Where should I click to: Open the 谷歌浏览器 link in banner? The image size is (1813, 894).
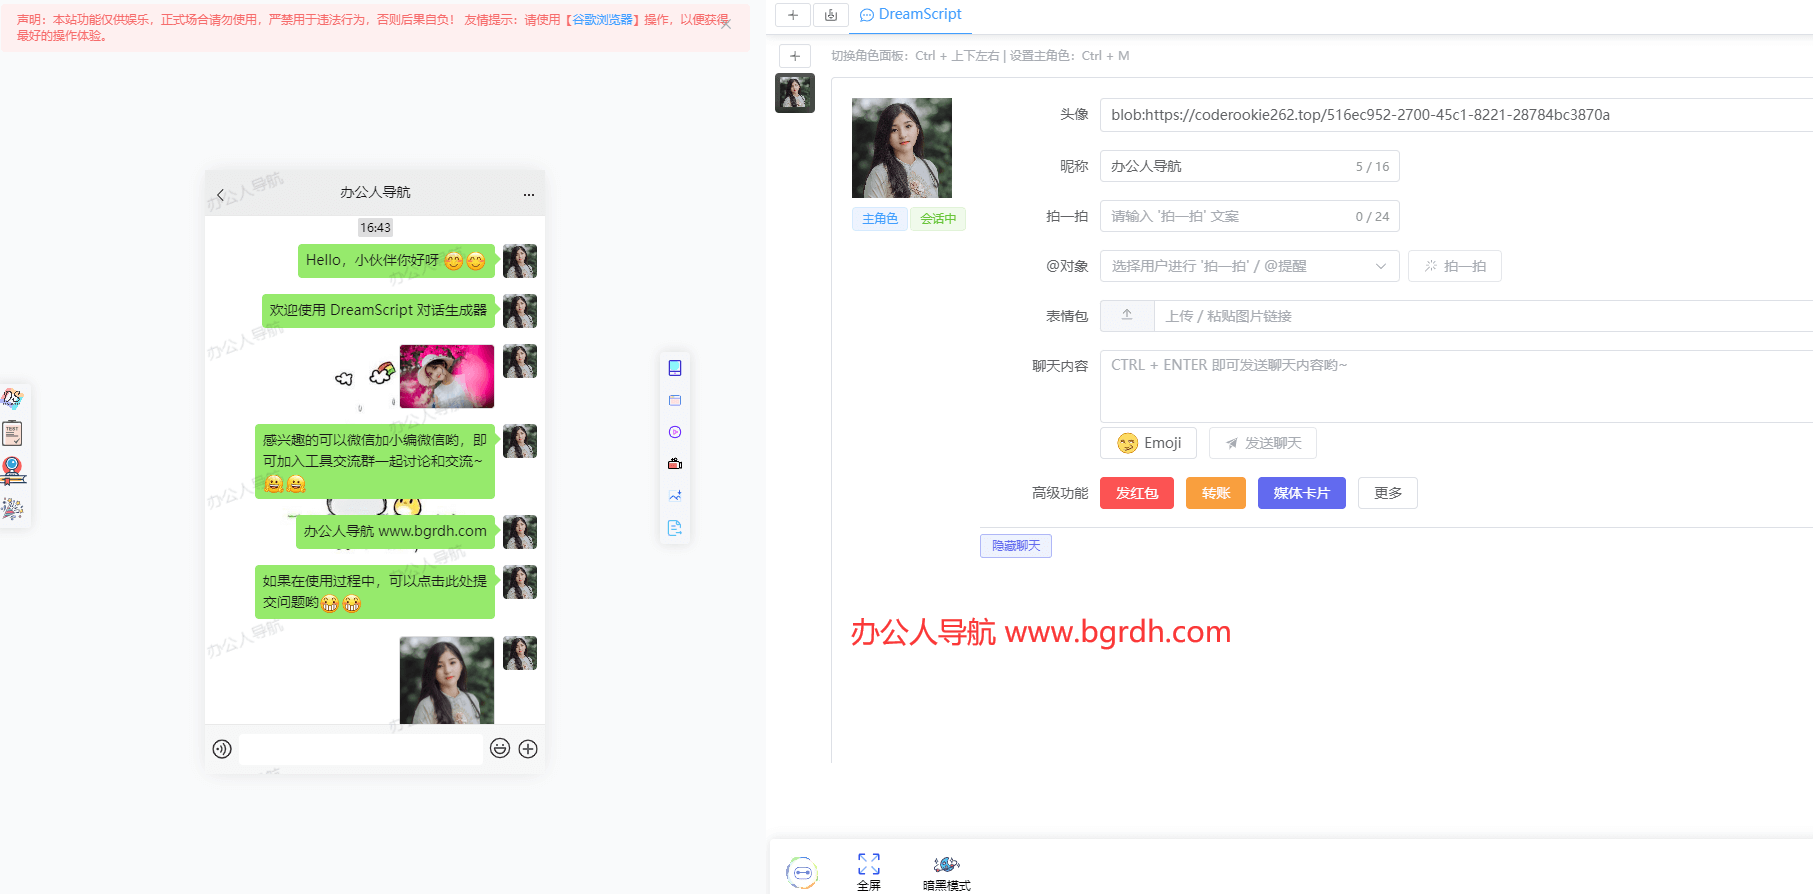[603, 19]
